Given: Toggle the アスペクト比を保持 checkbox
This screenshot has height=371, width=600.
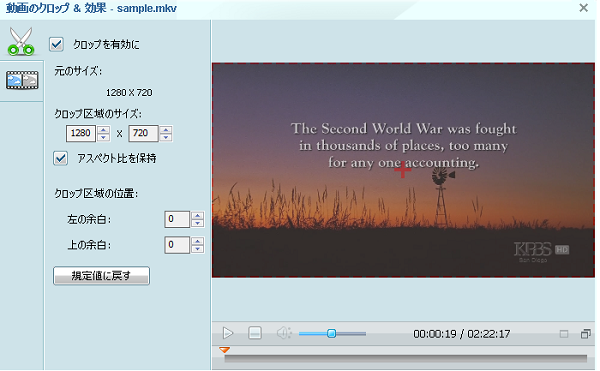Looking at the screenshot, I should [x=60, y=158].
